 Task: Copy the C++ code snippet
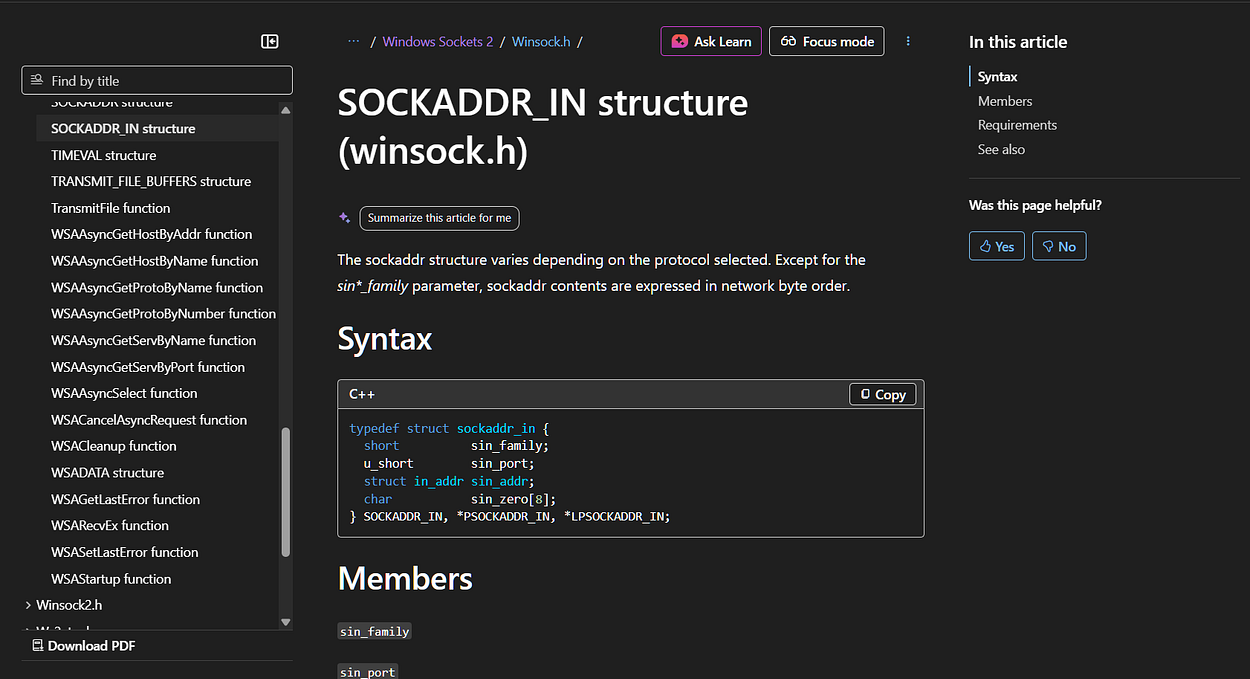point(882,394)
